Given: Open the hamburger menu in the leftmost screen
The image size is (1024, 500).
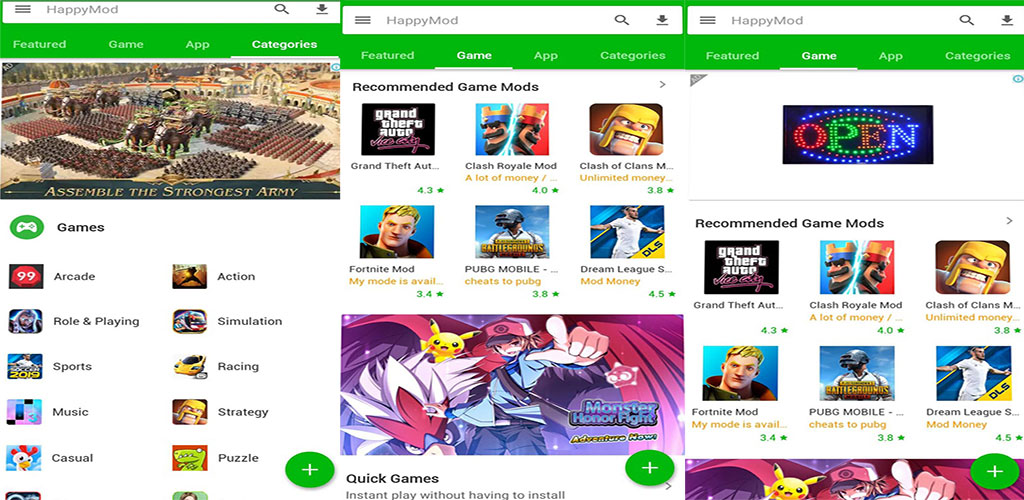Looking at the screenshot, I should (x=22, y=9).
